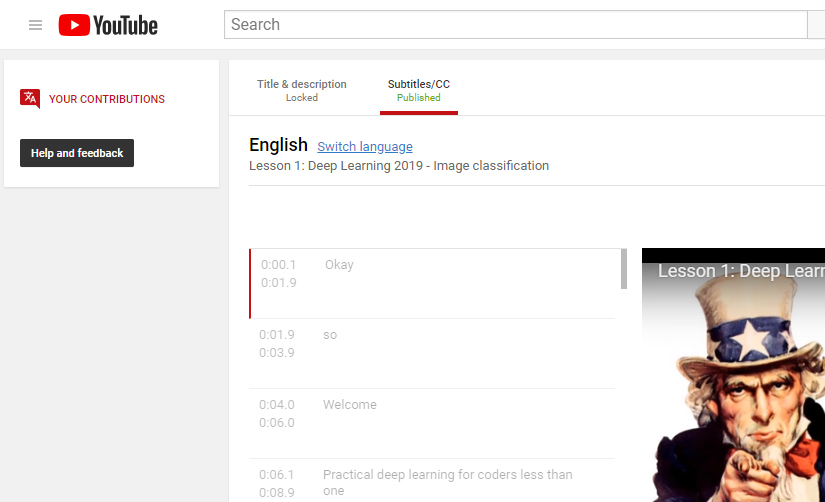Go to YouTube home via logo
Viewport: 825px width, 502px height.
(x=108, y=25)
